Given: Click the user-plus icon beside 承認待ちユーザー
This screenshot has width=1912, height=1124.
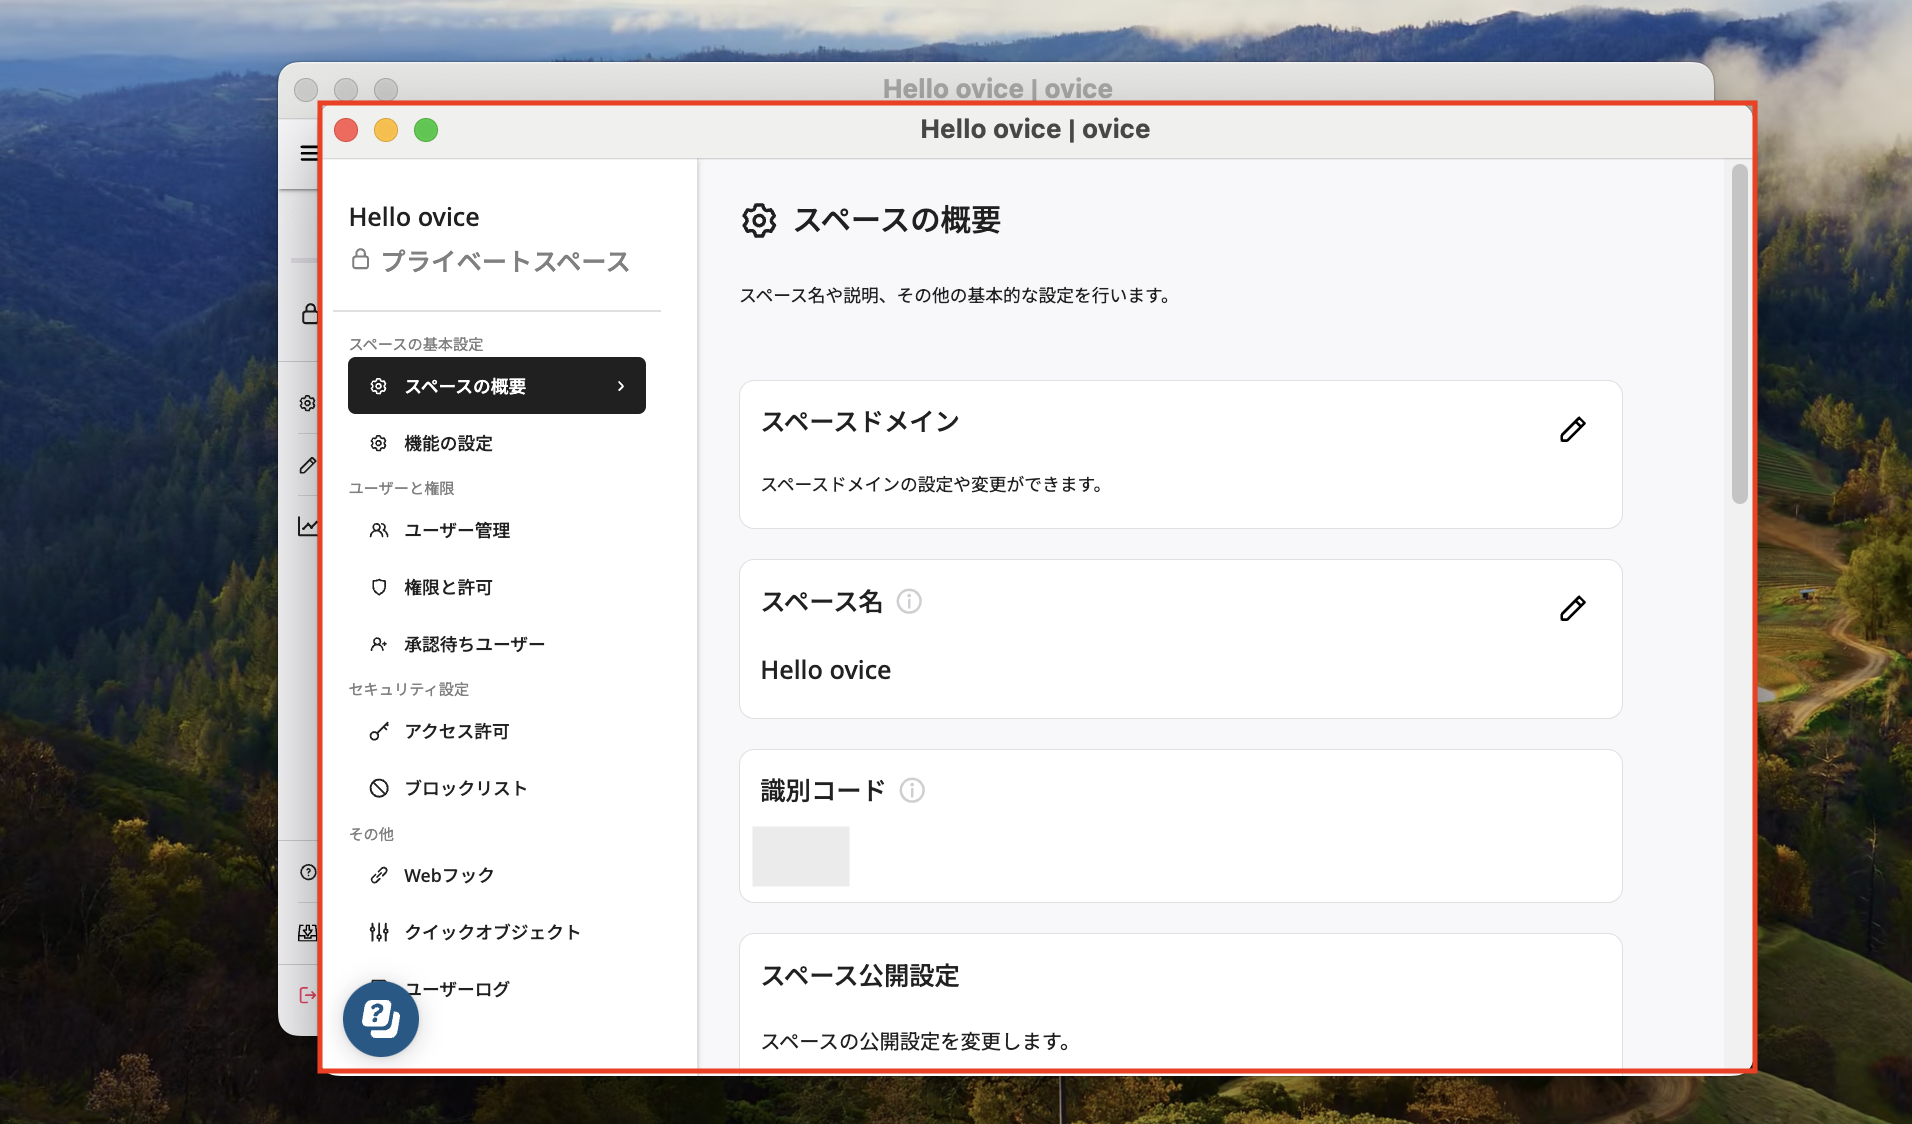Looking at the screenshot, I should [x=379, y=644].
